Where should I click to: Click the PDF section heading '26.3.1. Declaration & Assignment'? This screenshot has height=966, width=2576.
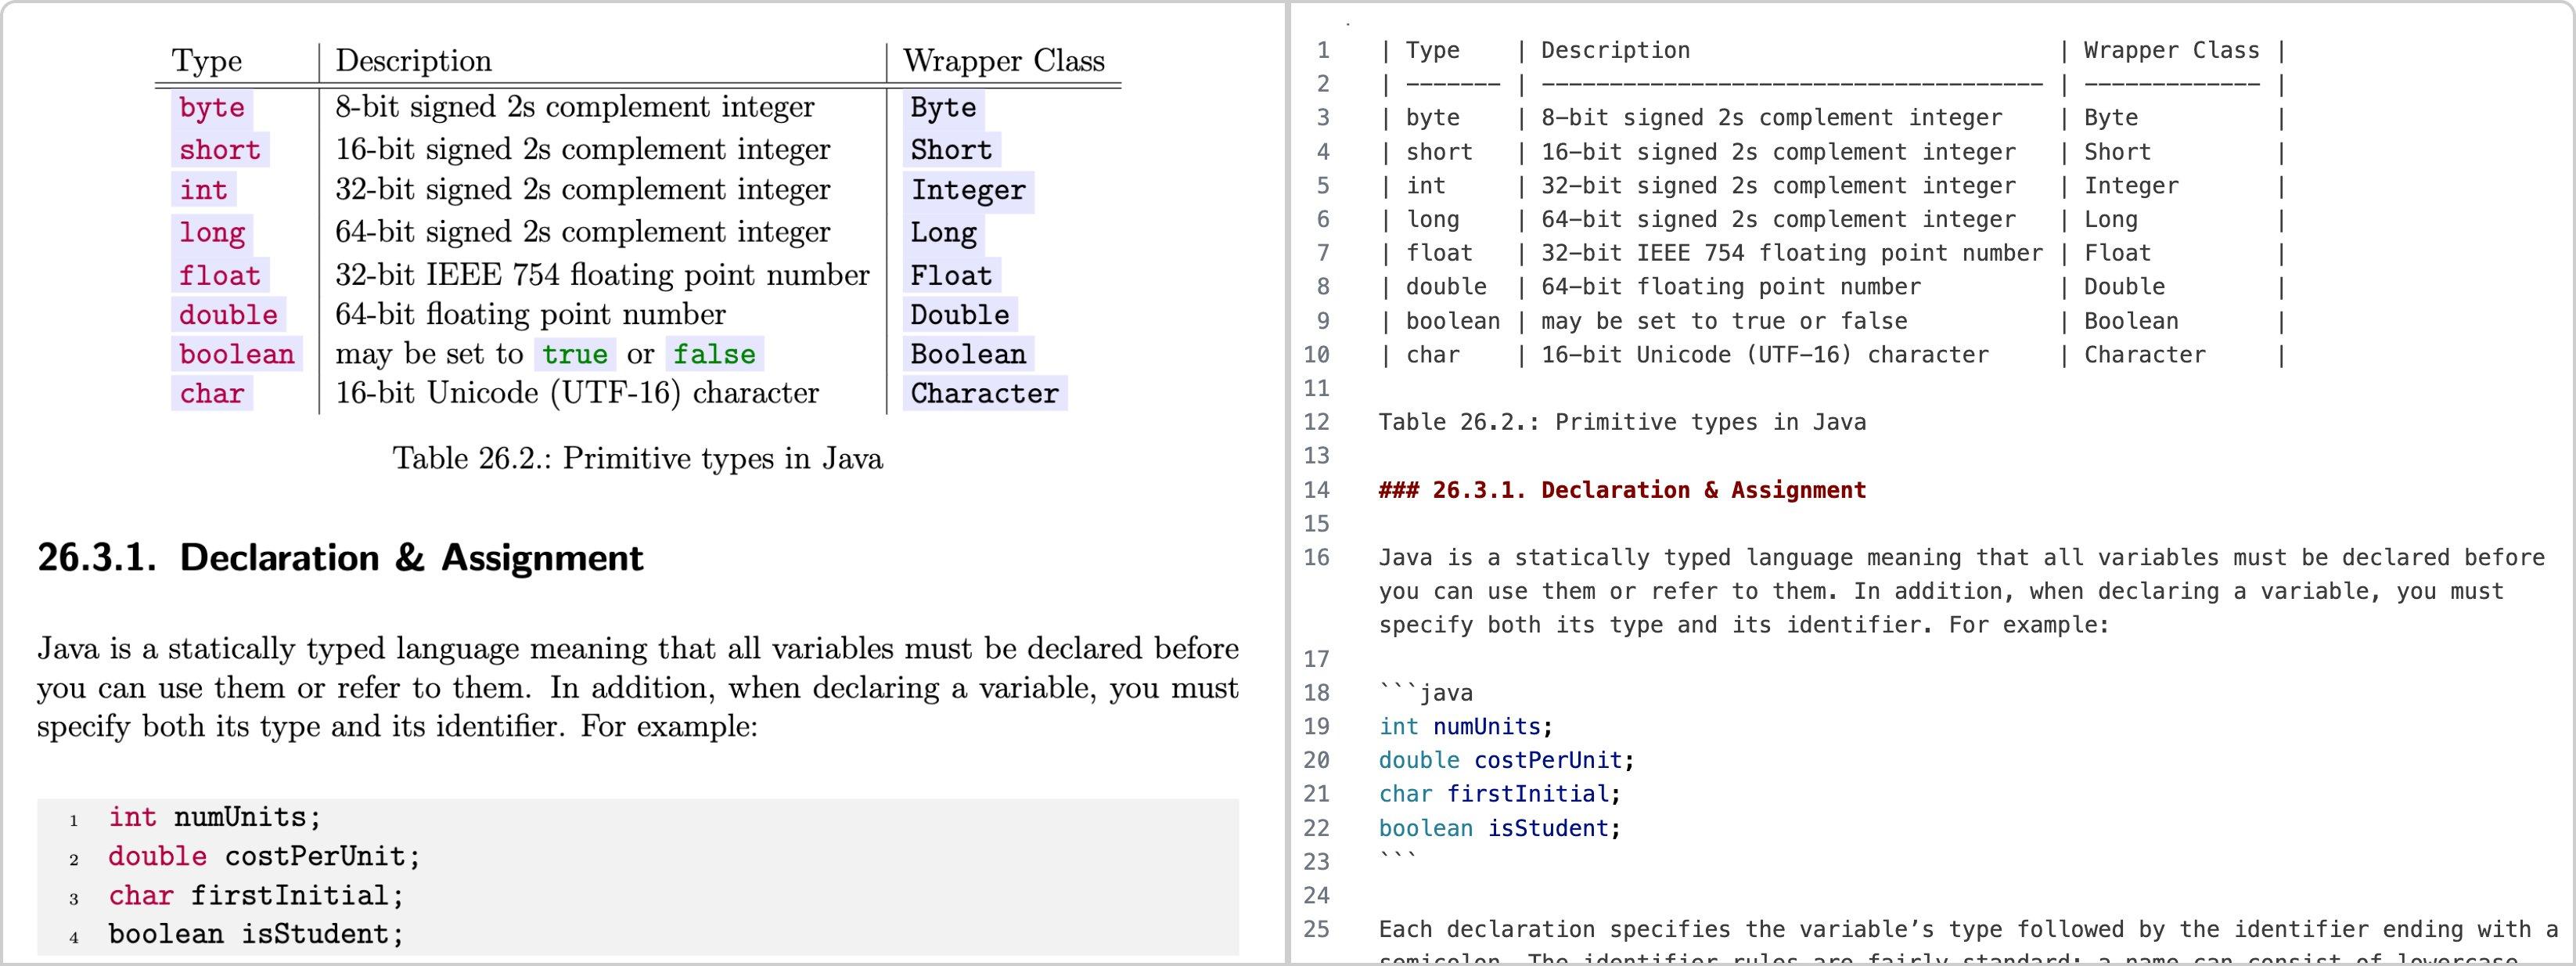tap(340, 558)
